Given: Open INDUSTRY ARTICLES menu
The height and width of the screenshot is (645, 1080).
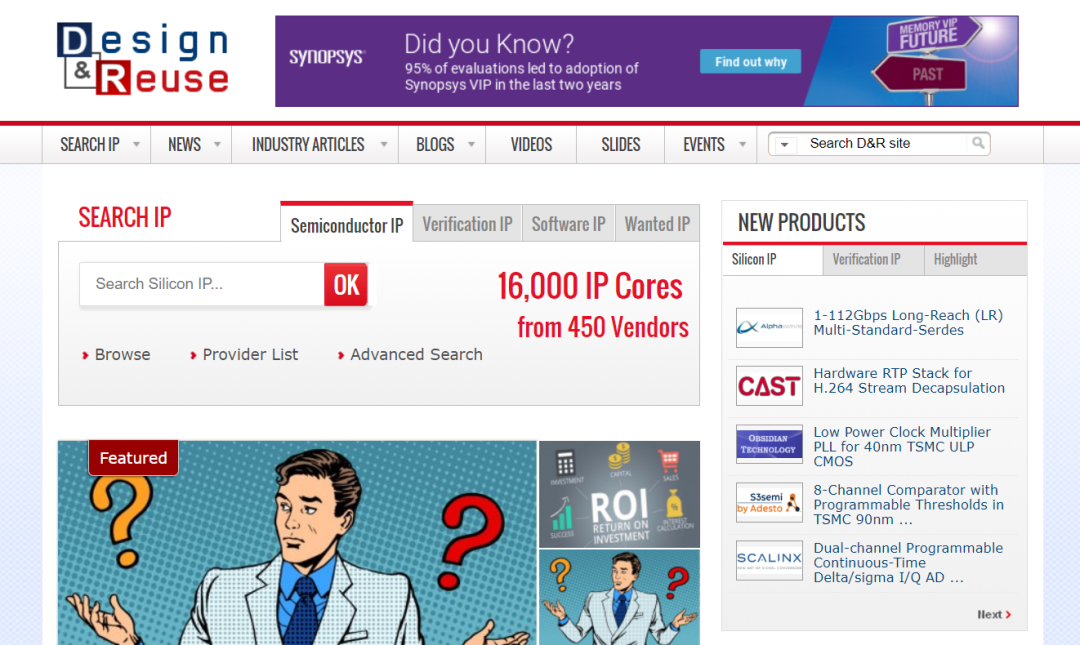Looking at the screenshot, I should tap(308, 145).
